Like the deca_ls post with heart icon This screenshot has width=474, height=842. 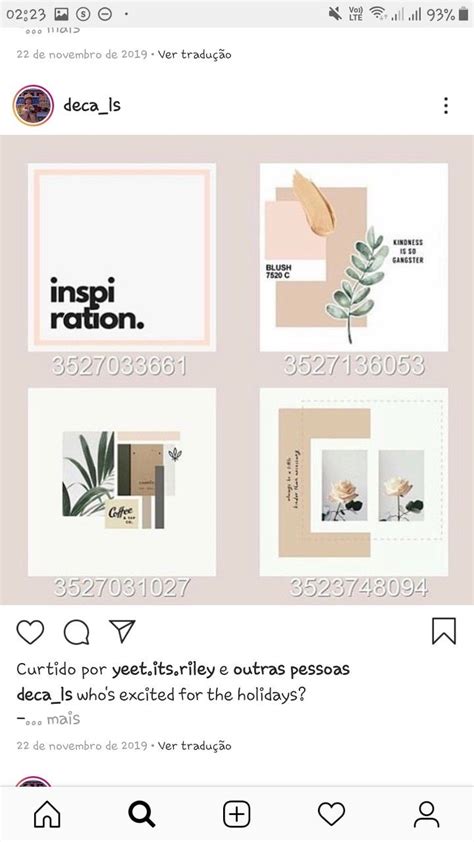point(30,632)
